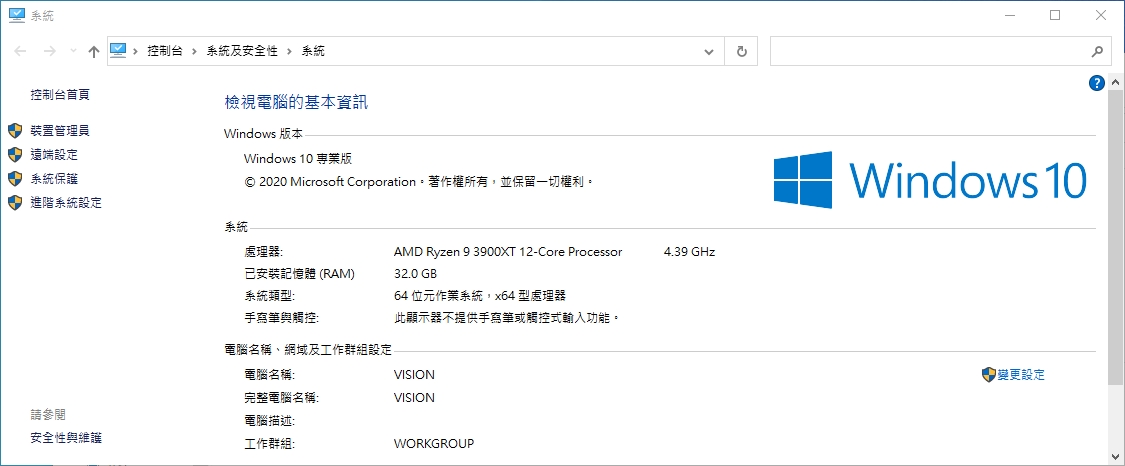This screenshot has height=466, width=1125.
Task: Click 檢視電腦的基本資訊 heading
Action: 296,103
